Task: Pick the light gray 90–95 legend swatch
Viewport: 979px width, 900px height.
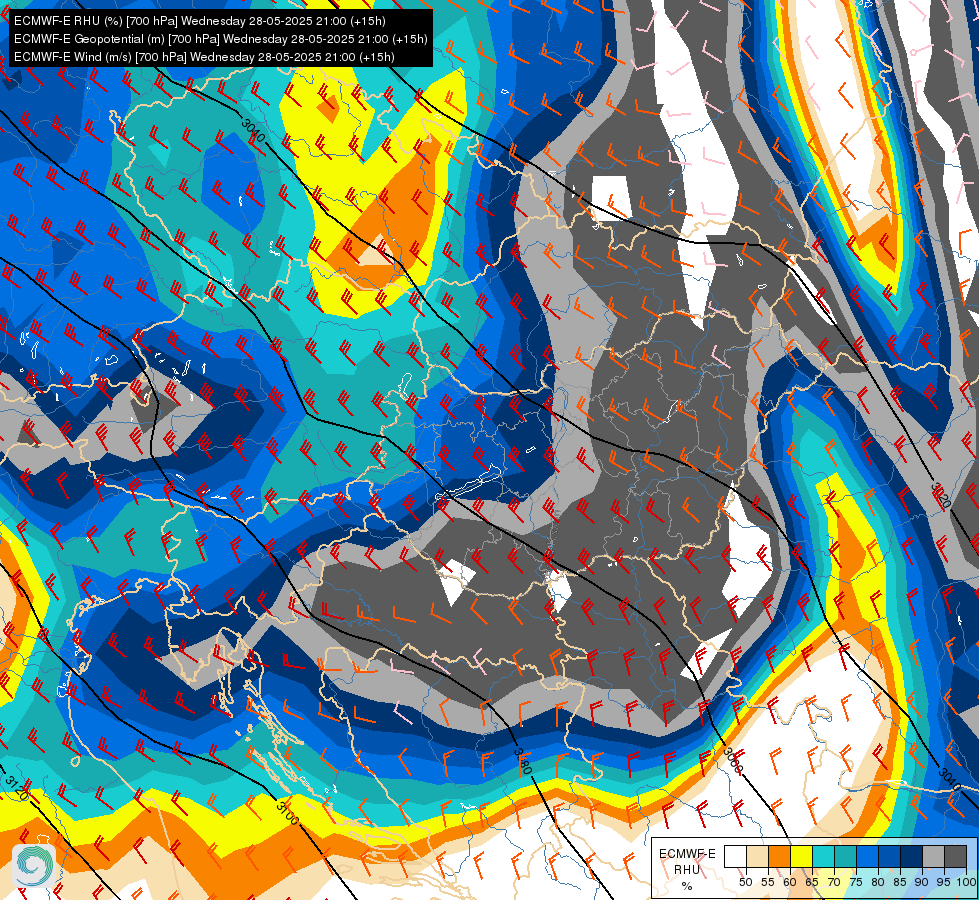Action: tap(932, 857)
